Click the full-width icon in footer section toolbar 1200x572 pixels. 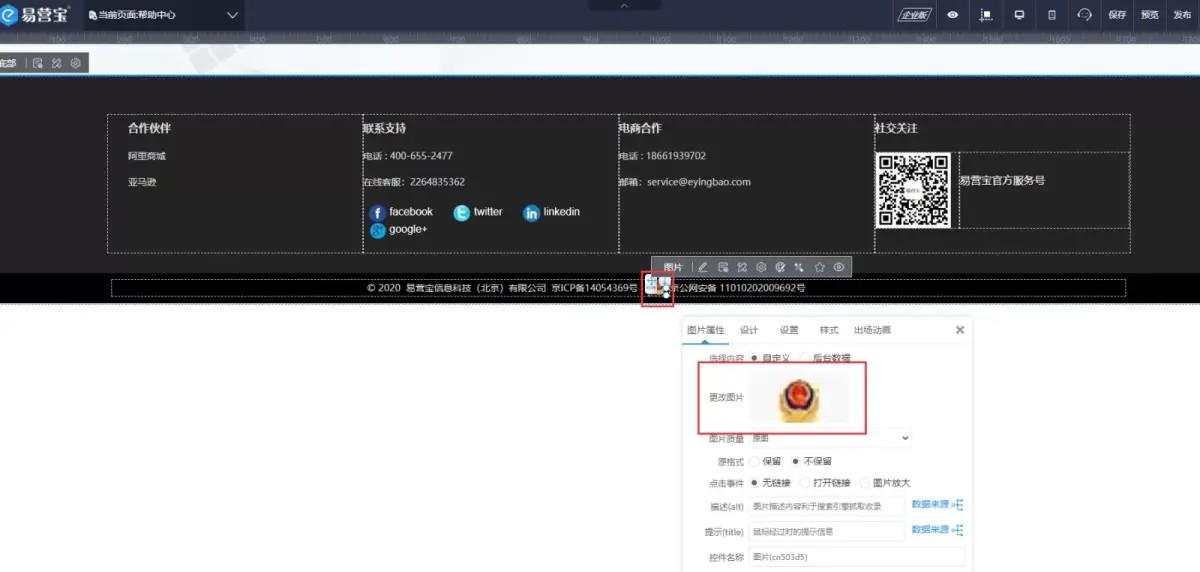56,63
